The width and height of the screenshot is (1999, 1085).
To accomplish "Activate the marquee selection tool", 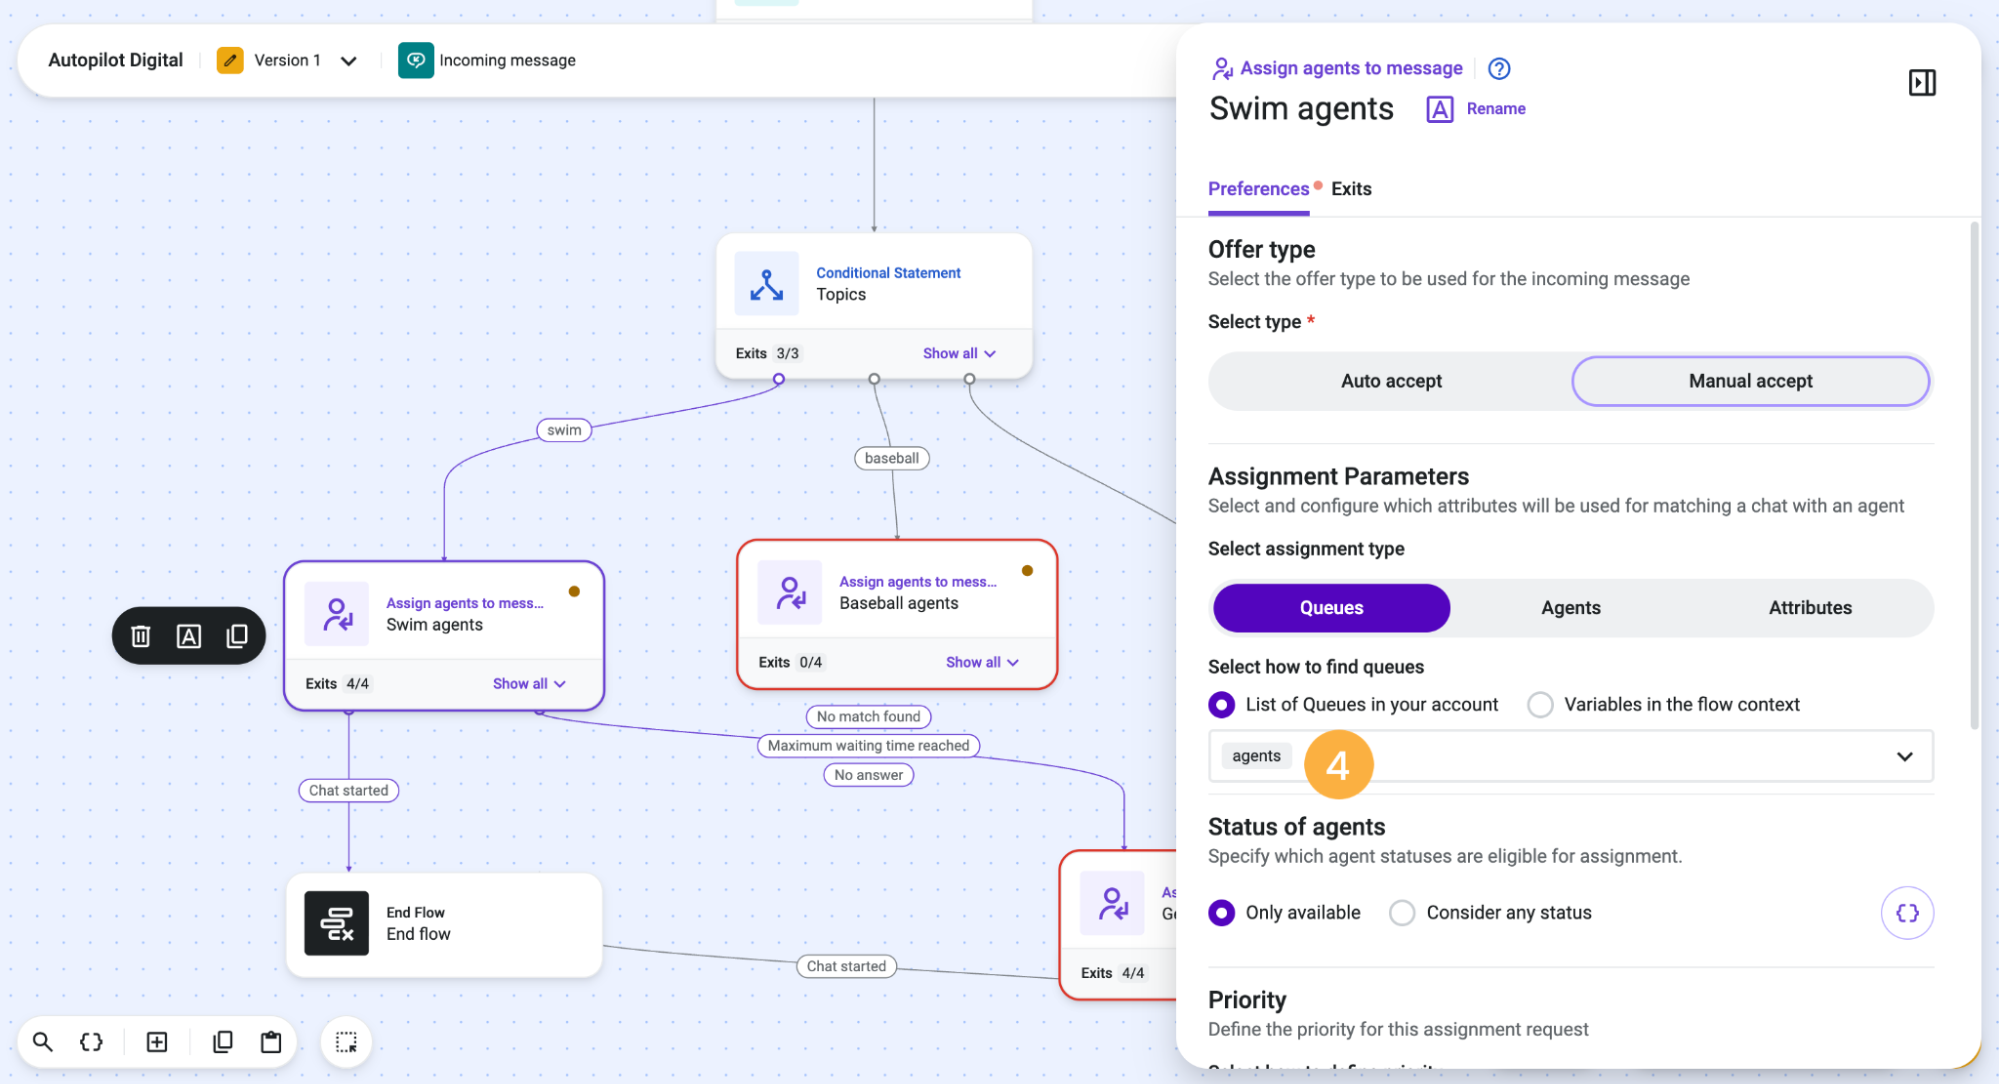I will click(346, 1042).
